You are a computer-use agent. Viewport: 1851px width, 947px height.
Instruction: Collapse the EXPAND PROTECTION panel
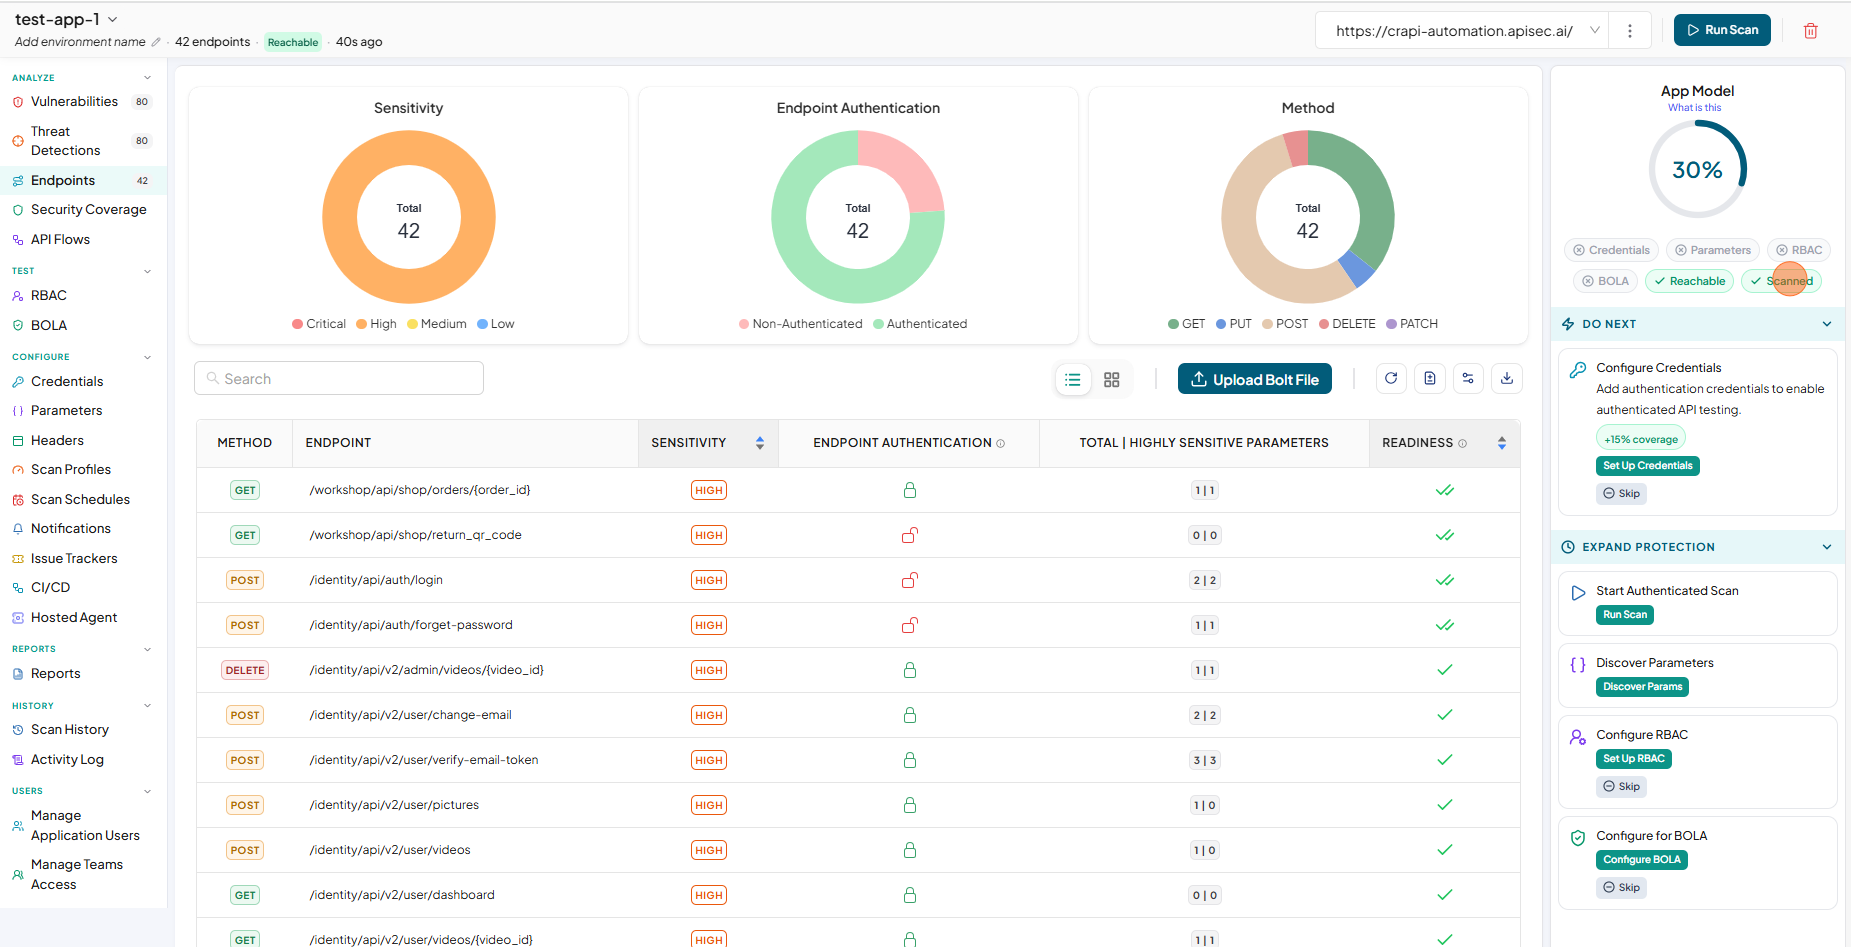1827,547
